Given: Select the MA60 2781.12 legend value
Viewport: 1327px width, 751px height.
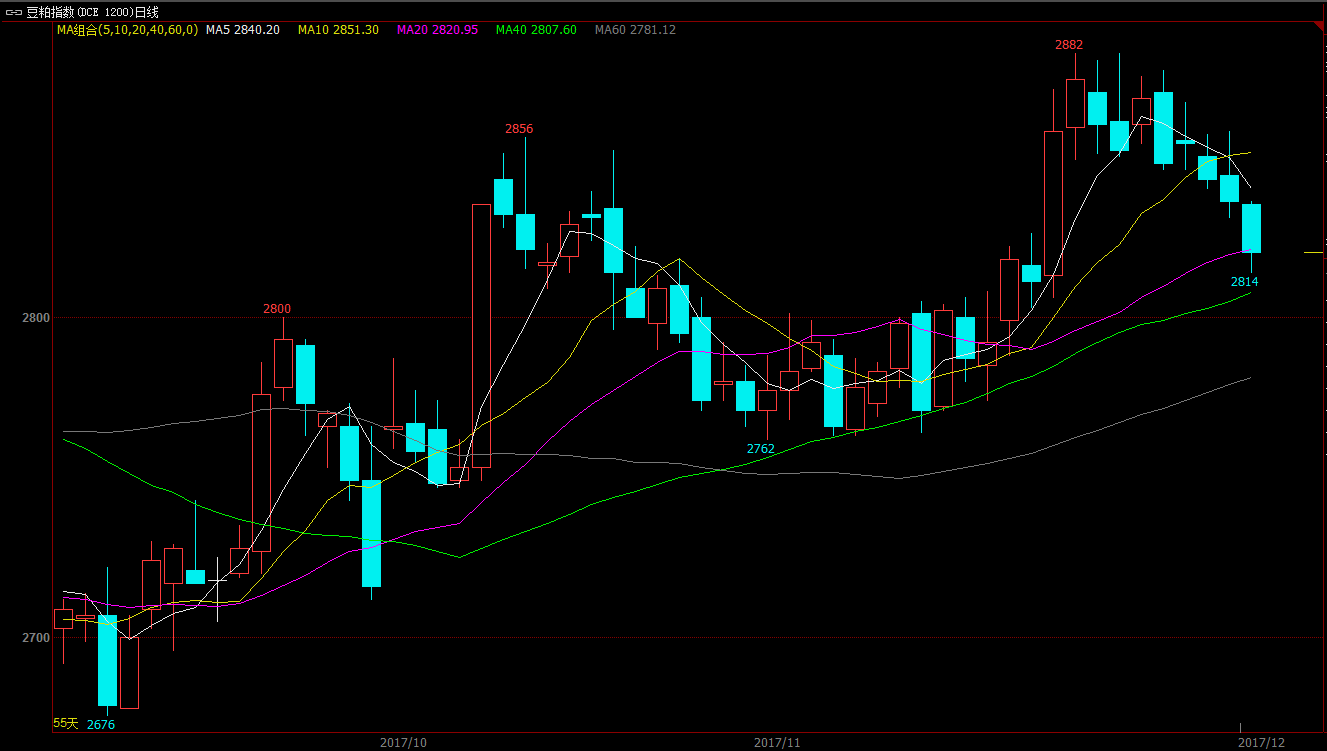Looking at the screenshot, I should (x=635, y=30).
